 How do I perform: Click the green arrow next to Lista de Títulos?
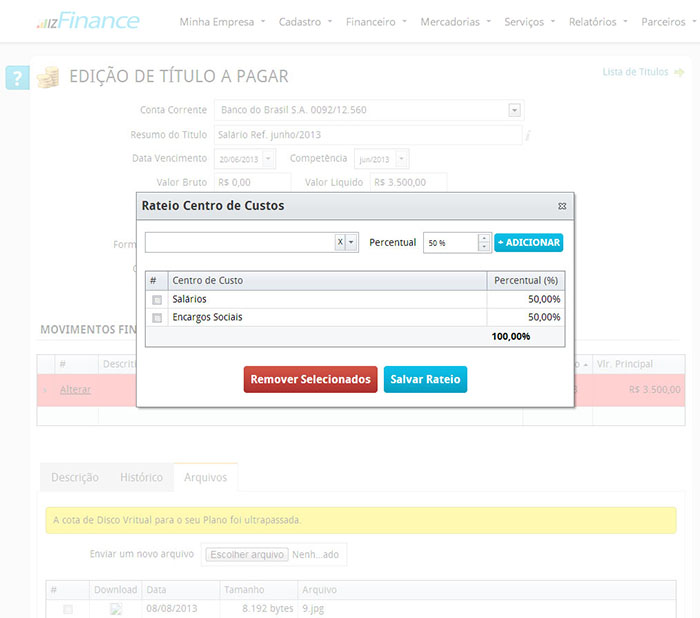[x=679, y=72]
